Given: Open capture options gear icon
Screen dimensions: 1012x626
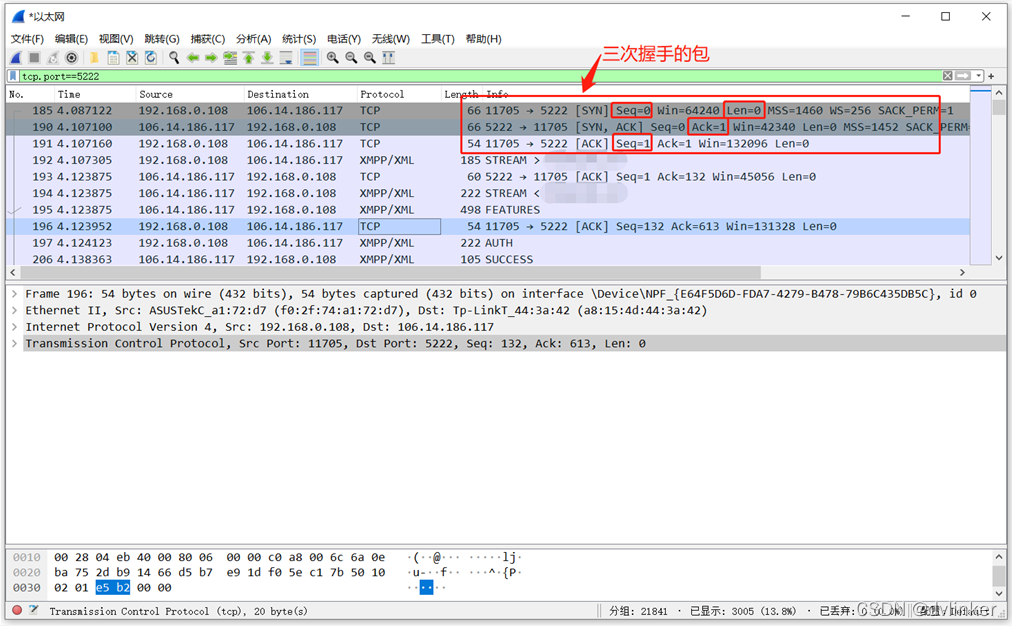Looking at the screenshot, I should 72,58.
